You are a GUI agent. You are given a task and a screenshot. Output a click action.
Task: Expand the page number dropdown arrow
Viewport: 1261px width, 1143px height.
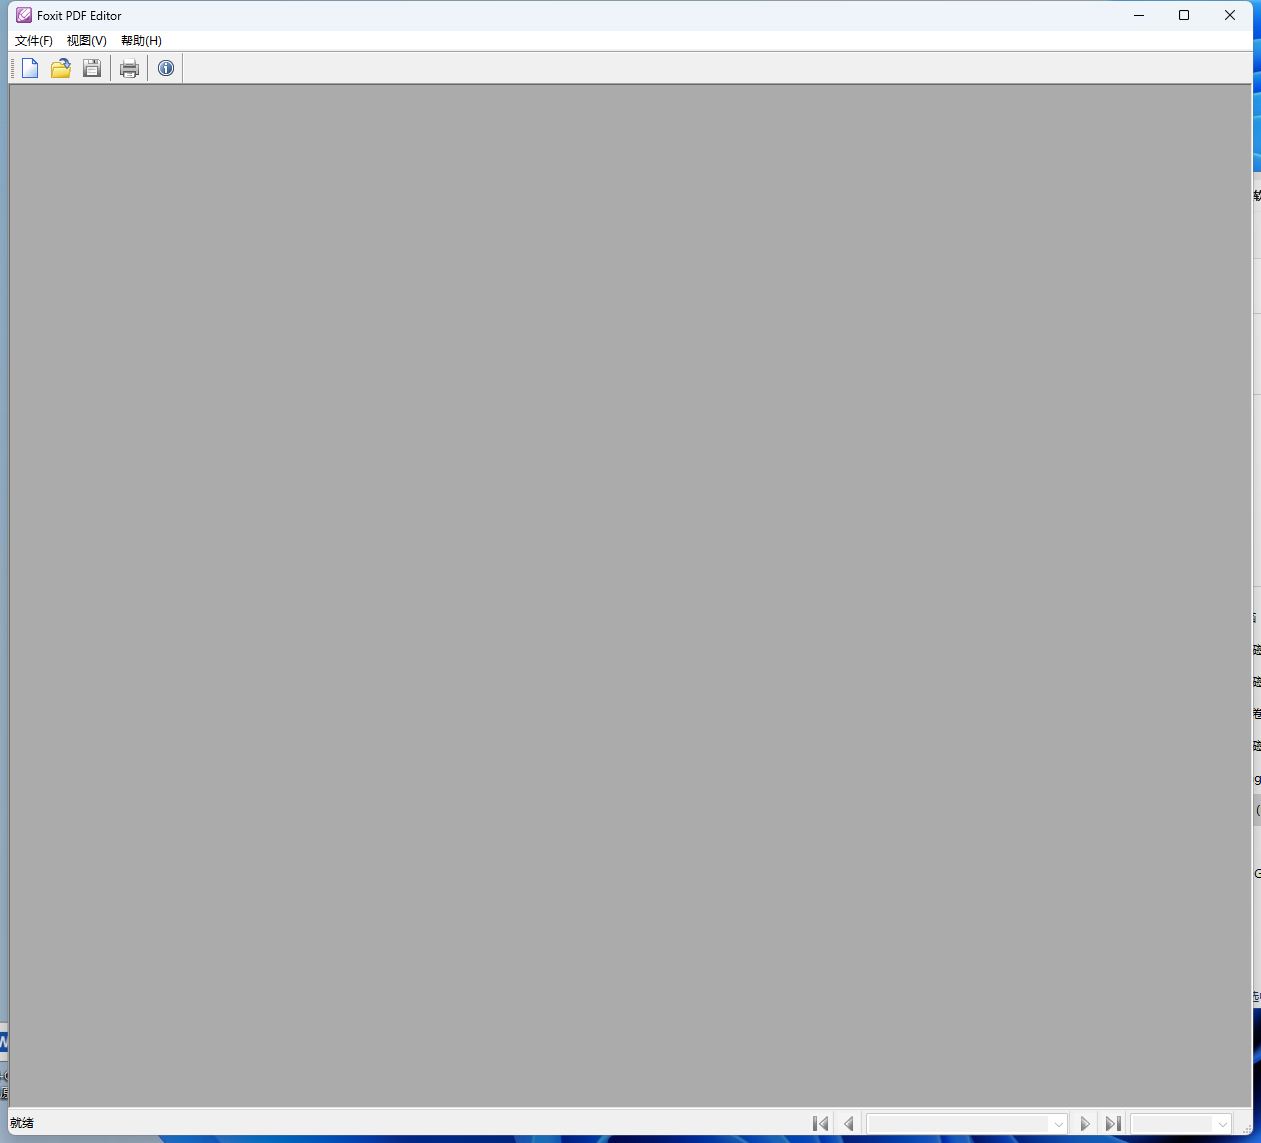pyautogui.click(x=1058, y=1124)
